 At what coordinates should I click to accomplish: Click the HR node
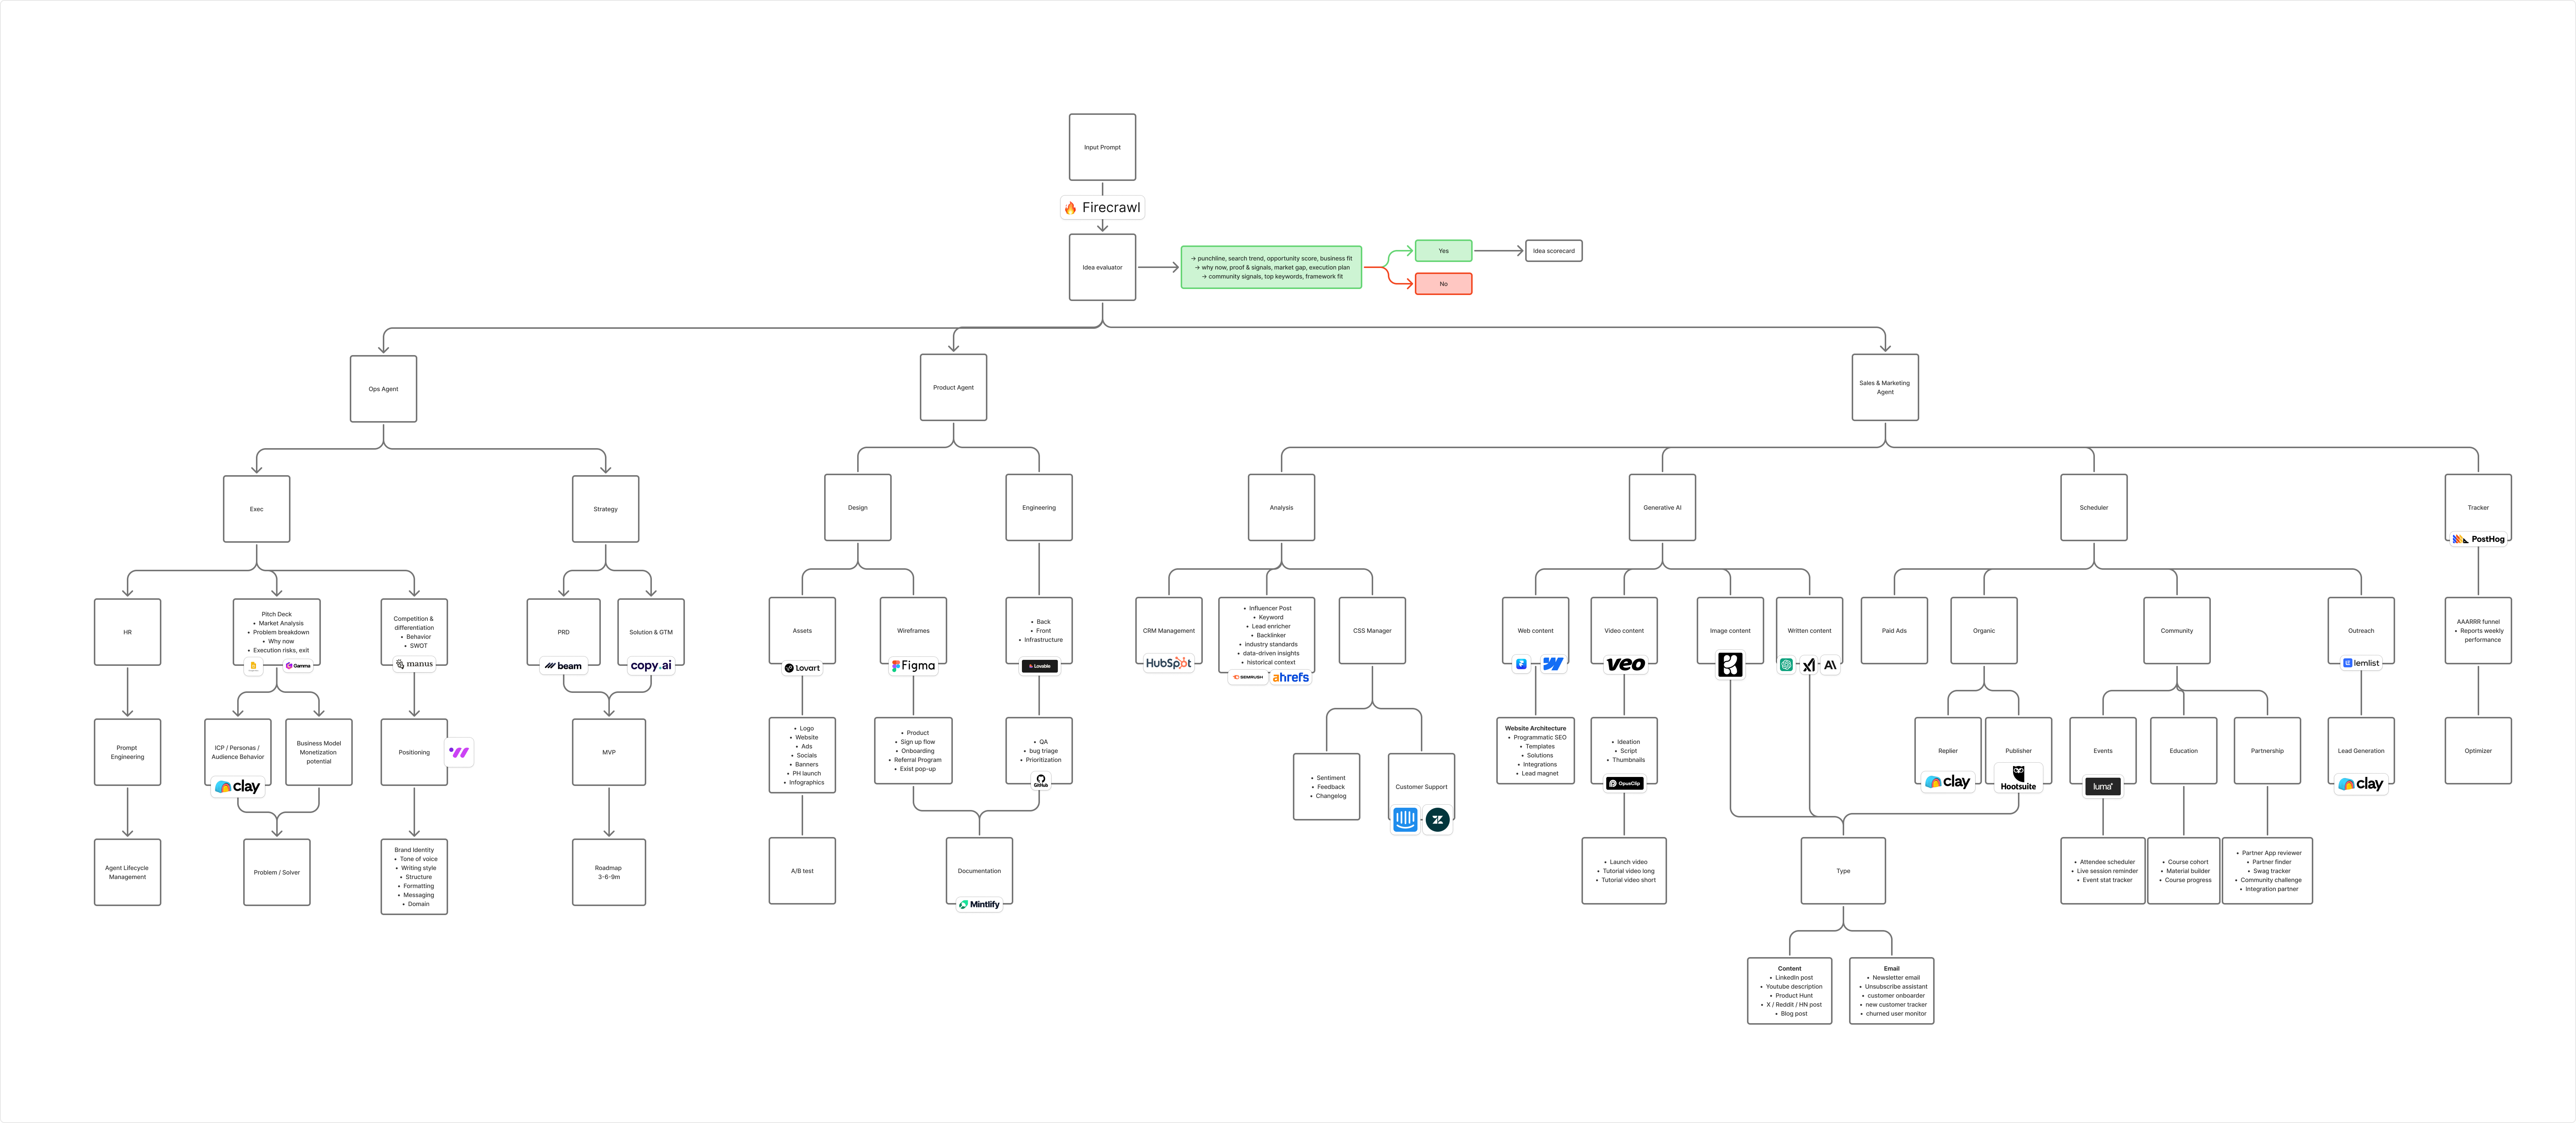[127, 632]
